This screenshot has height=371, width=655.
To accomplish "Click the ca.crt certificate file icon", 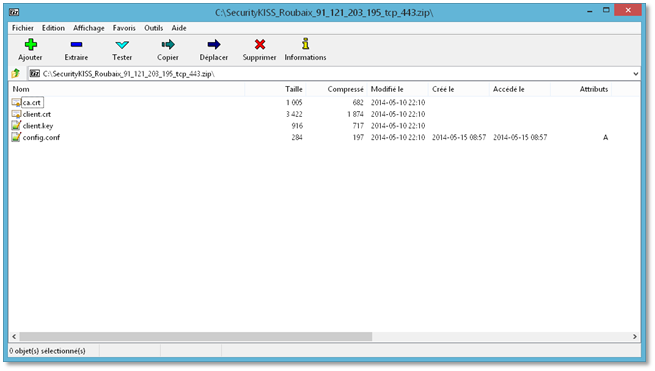I will pos(16,102).
